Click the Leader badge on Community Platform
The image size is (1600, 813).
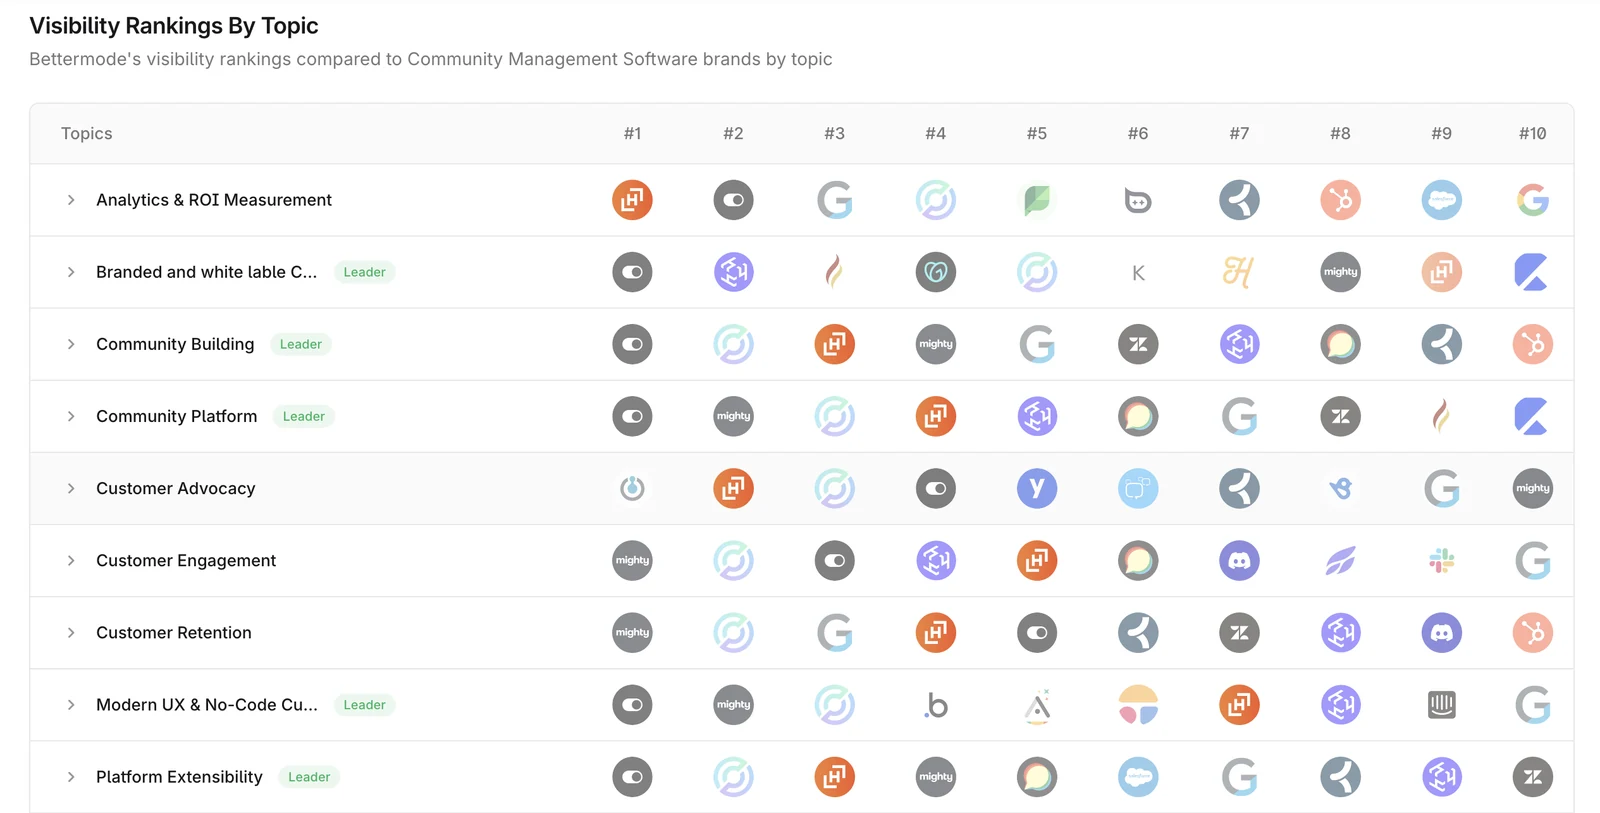tap(304, 416)
